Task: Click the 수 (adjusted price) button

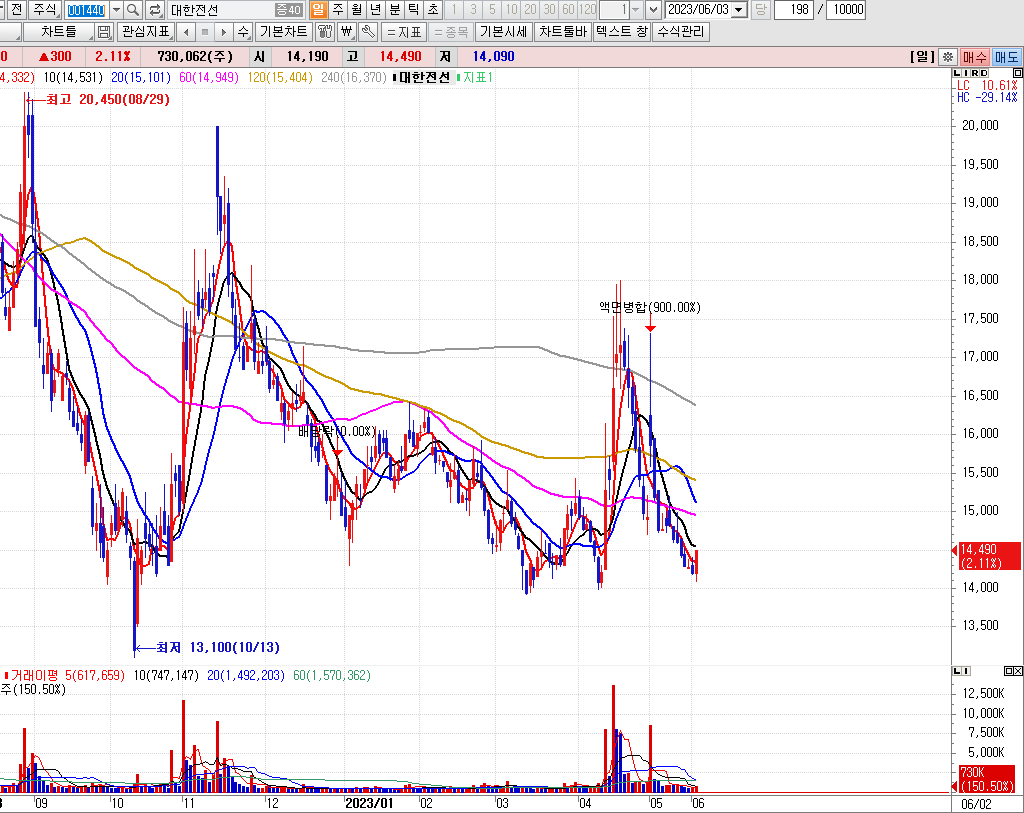Action: tap(243, 31)
